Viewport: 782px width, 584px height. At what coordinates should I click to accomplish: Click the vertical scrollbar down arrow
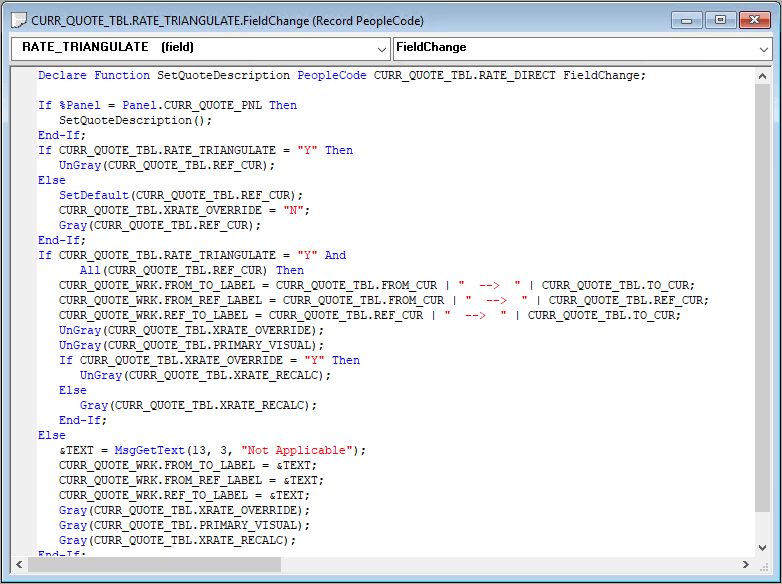click(762, 548)
